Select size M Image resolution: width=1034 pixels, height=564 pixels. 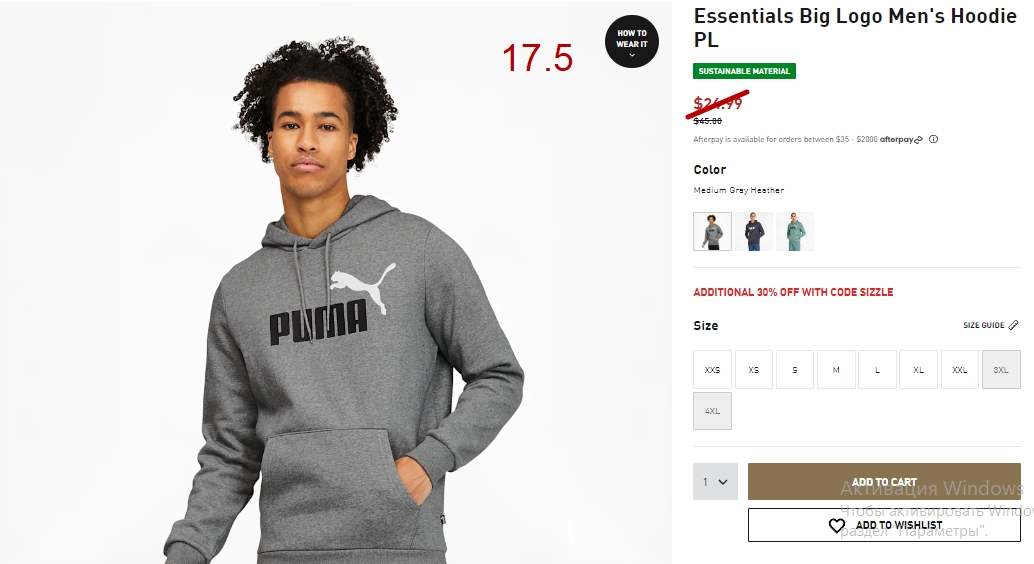click(x=836, y=369)
